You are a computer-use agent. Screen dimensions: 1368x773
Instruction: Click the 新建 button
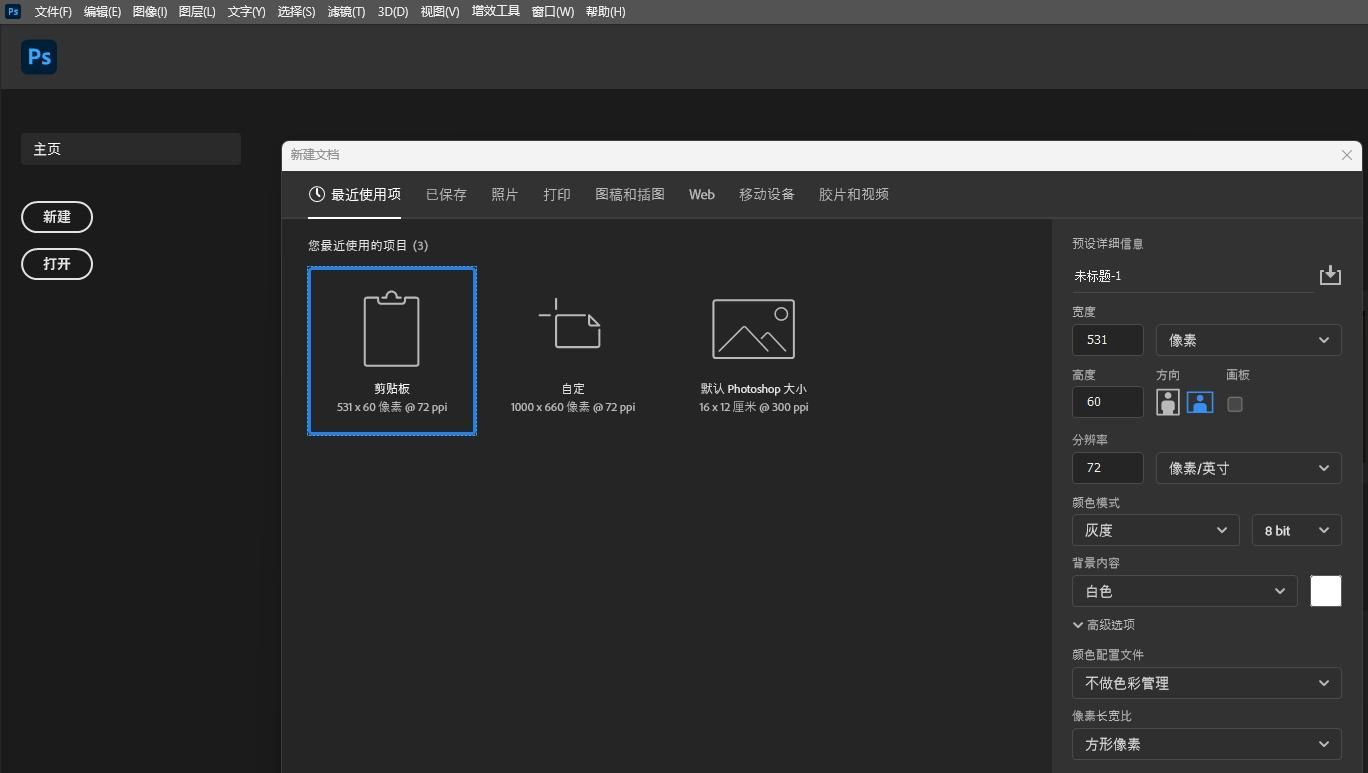pos(57,217)
